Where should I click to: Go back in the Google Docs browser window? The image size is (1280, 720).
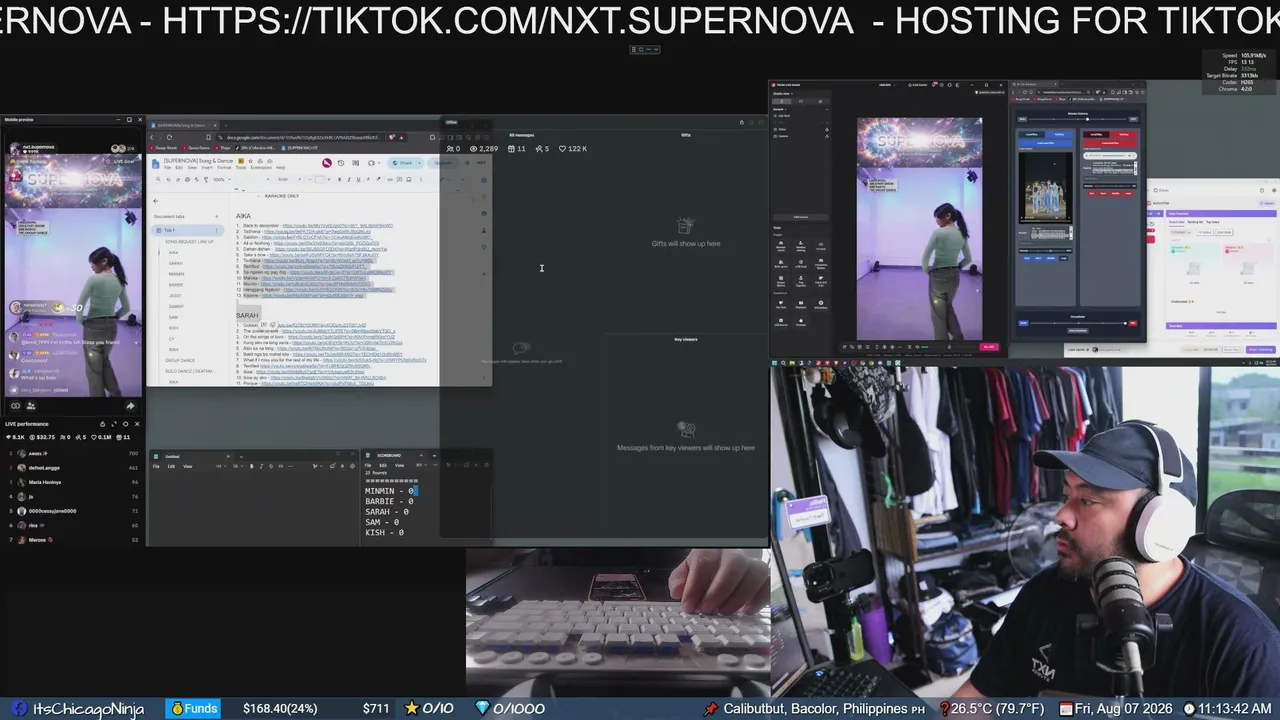(x=153, y=137)
